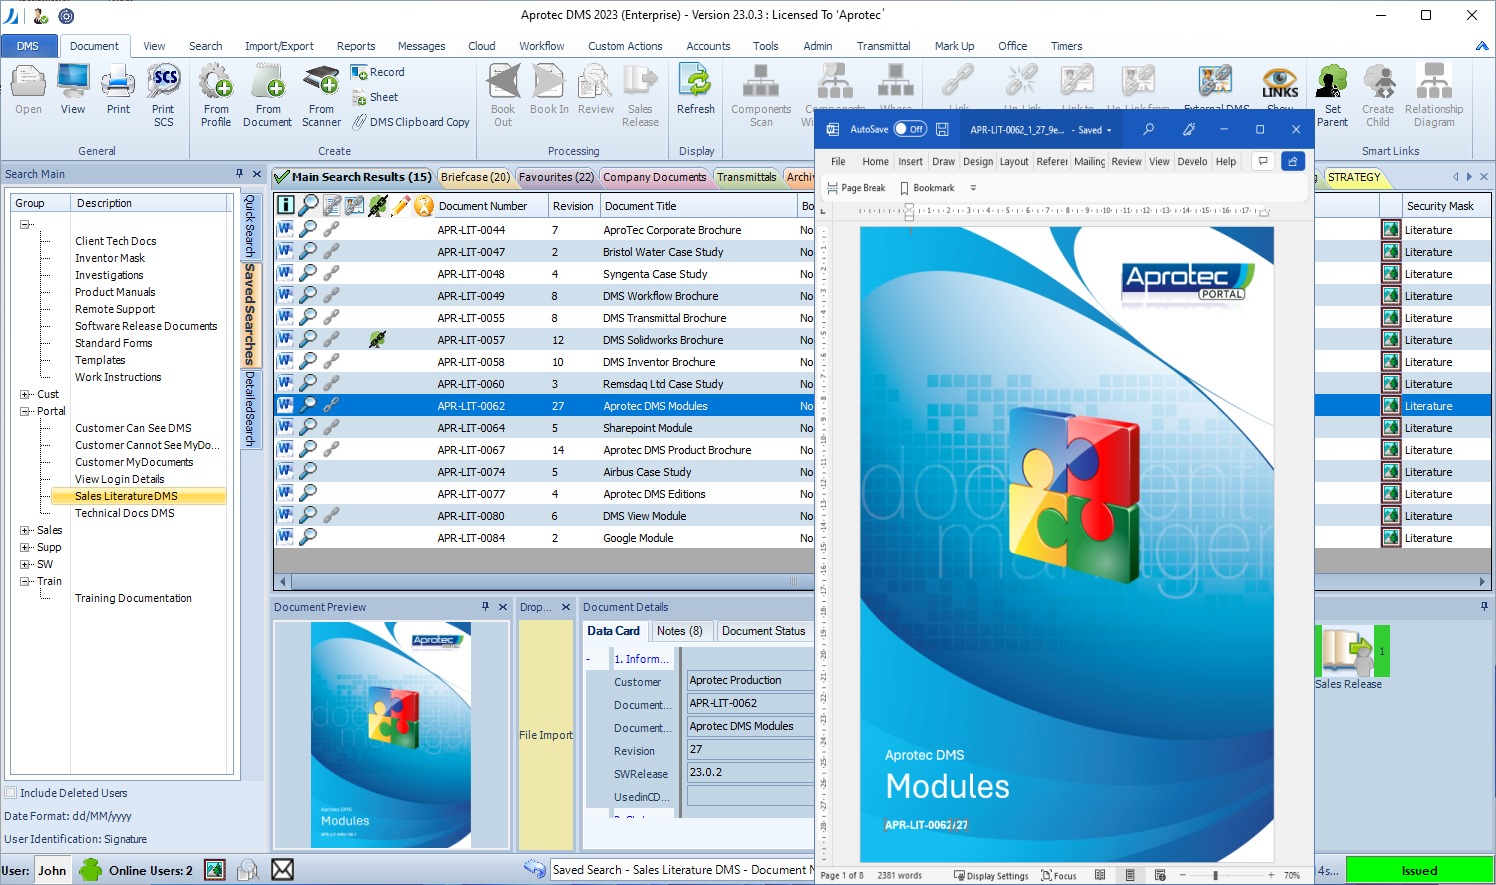Select the Technical Docs DMS tree item
Screen dimensions: 1496x885
(124, 513)
